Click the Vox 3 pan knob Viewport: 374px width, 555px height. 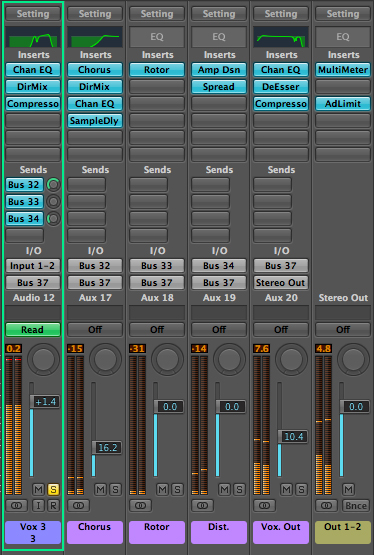click(x=43, y=360)
